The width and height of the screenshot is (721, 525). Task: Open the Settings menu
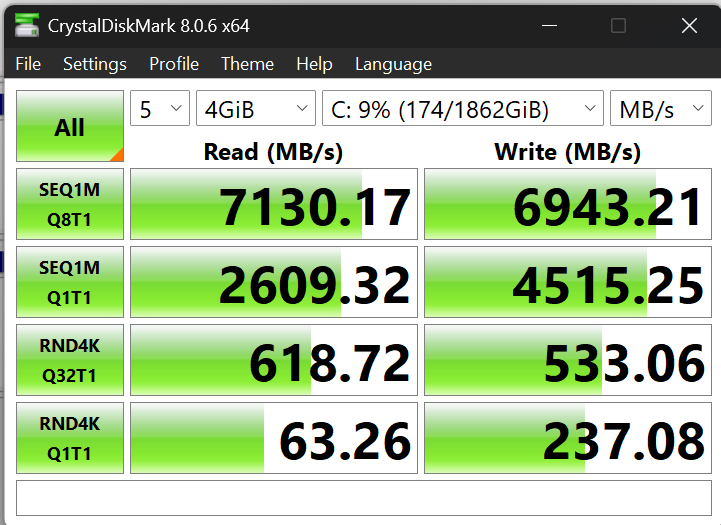coord(95,64)
